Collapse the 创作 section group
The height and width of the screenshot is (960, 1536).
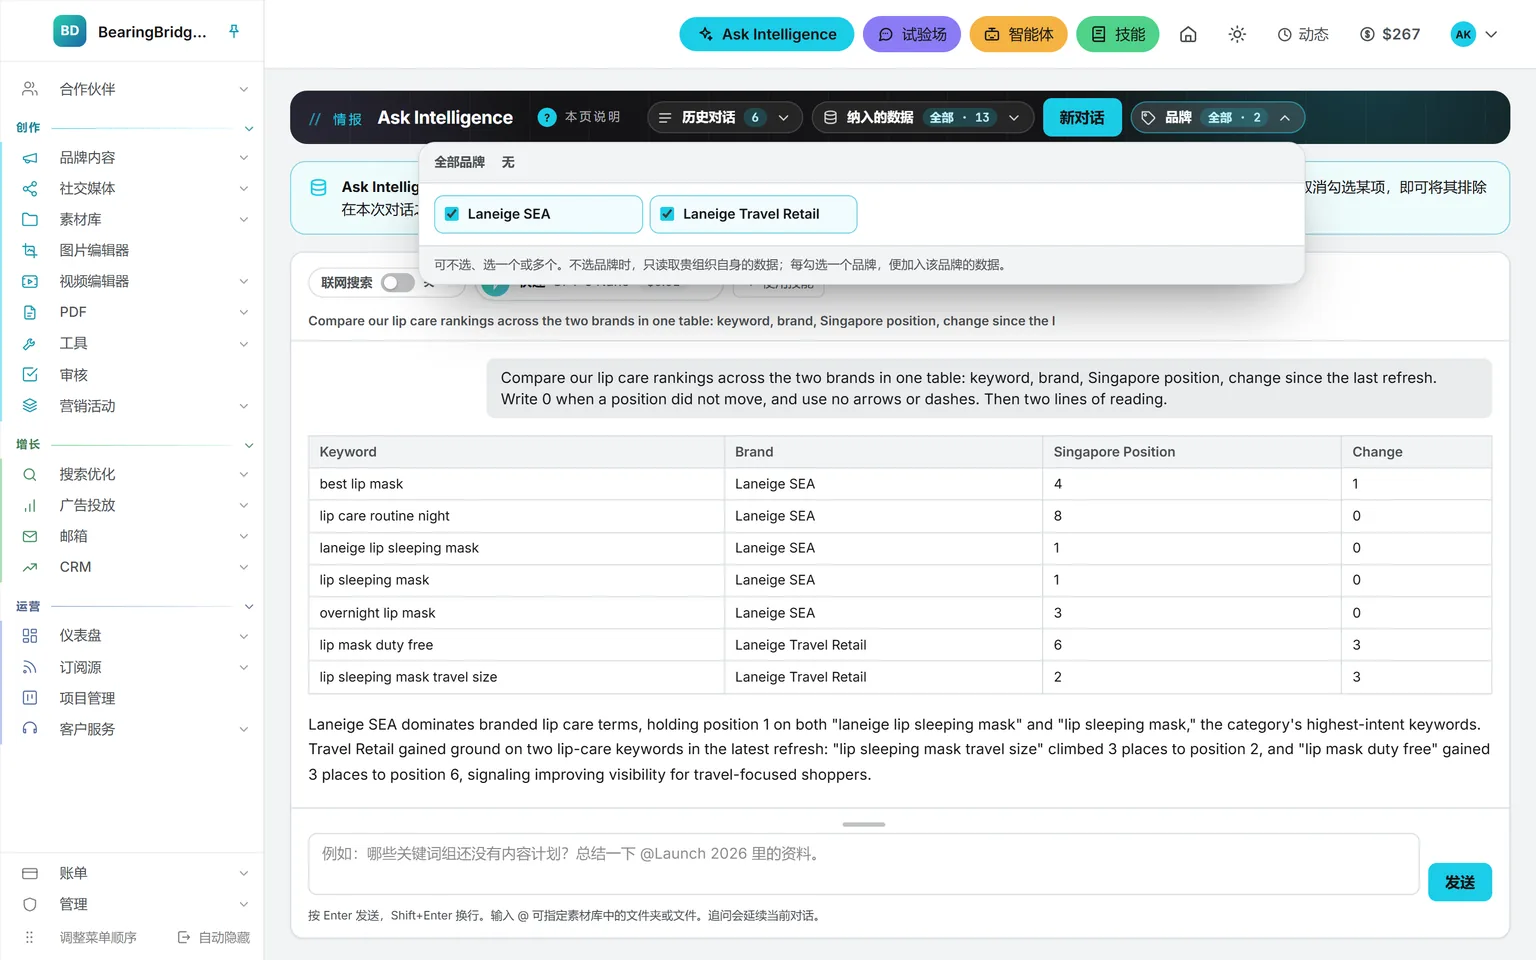pyautogui.click(x=249, y=128)
